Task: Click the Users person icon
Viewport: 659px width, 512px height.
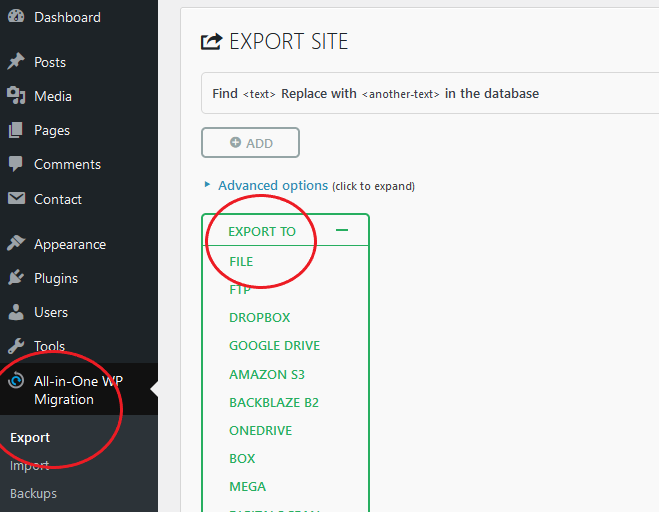Action: point(16,312)
